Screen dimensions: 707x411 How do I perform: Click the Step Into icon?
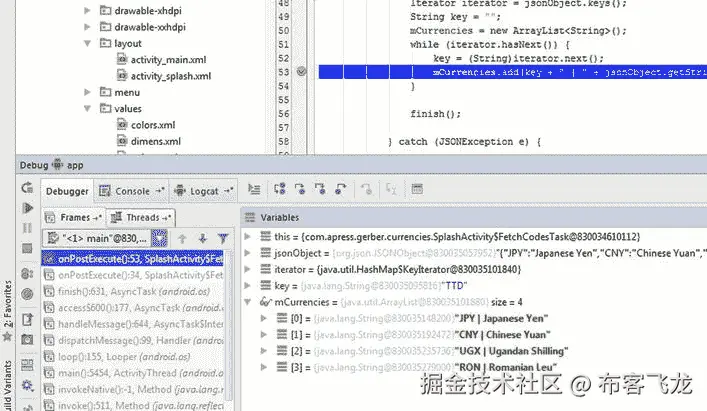coord(300,189)
